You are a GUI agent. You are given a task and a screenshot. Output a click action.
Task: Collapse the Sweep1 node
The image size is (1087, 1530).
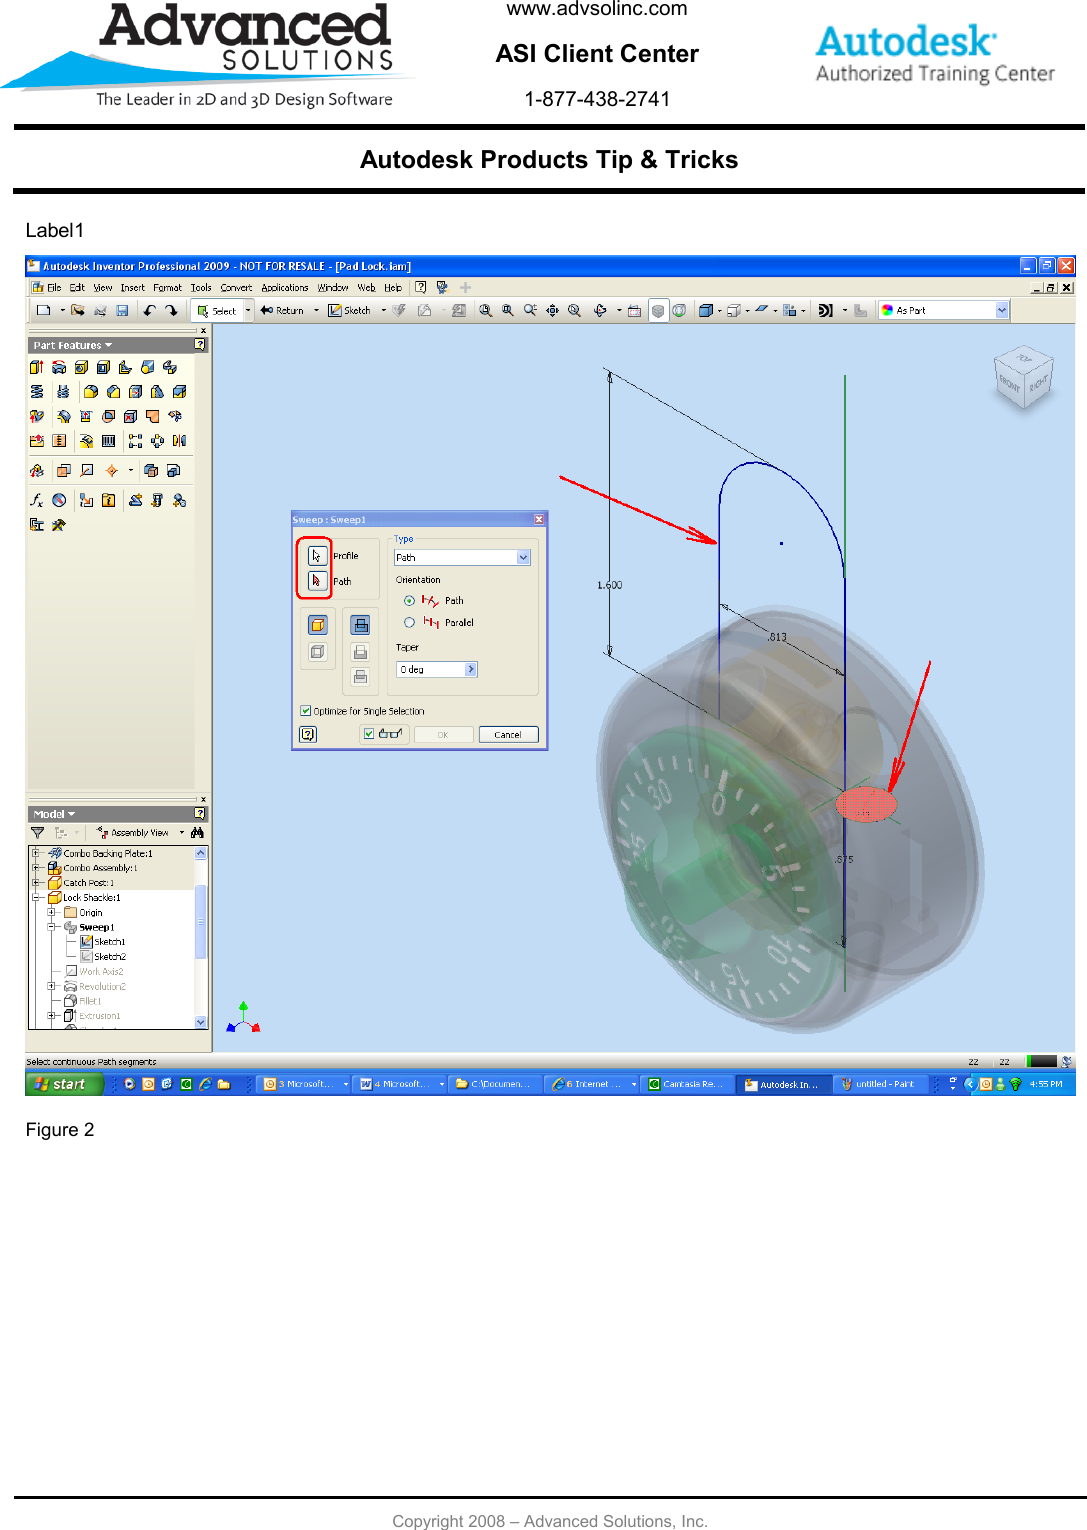click(x=51, y=927)
